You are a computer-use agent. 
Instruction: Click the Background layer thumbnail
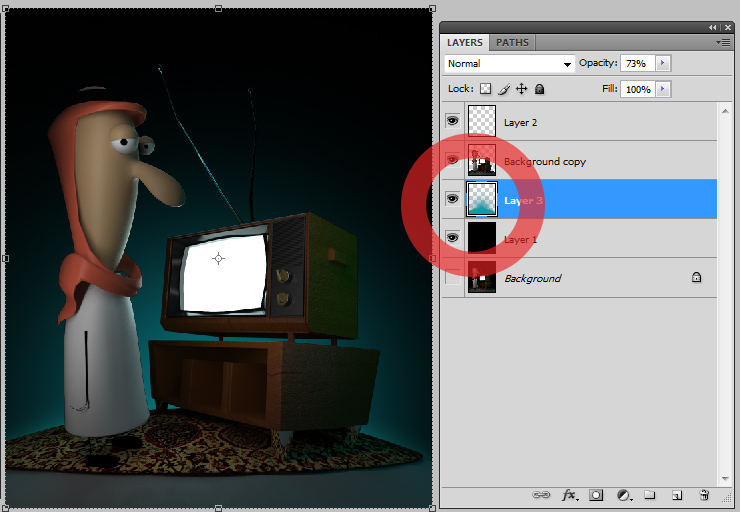pyautogui.click(x=482, y=277)
